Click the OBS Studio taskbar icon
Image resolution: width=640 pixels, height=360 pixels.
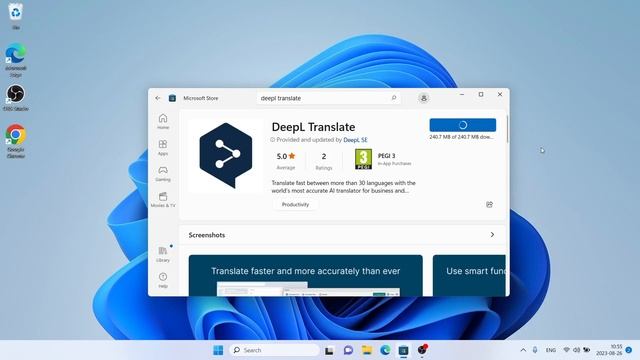click(x=422, y=350)
